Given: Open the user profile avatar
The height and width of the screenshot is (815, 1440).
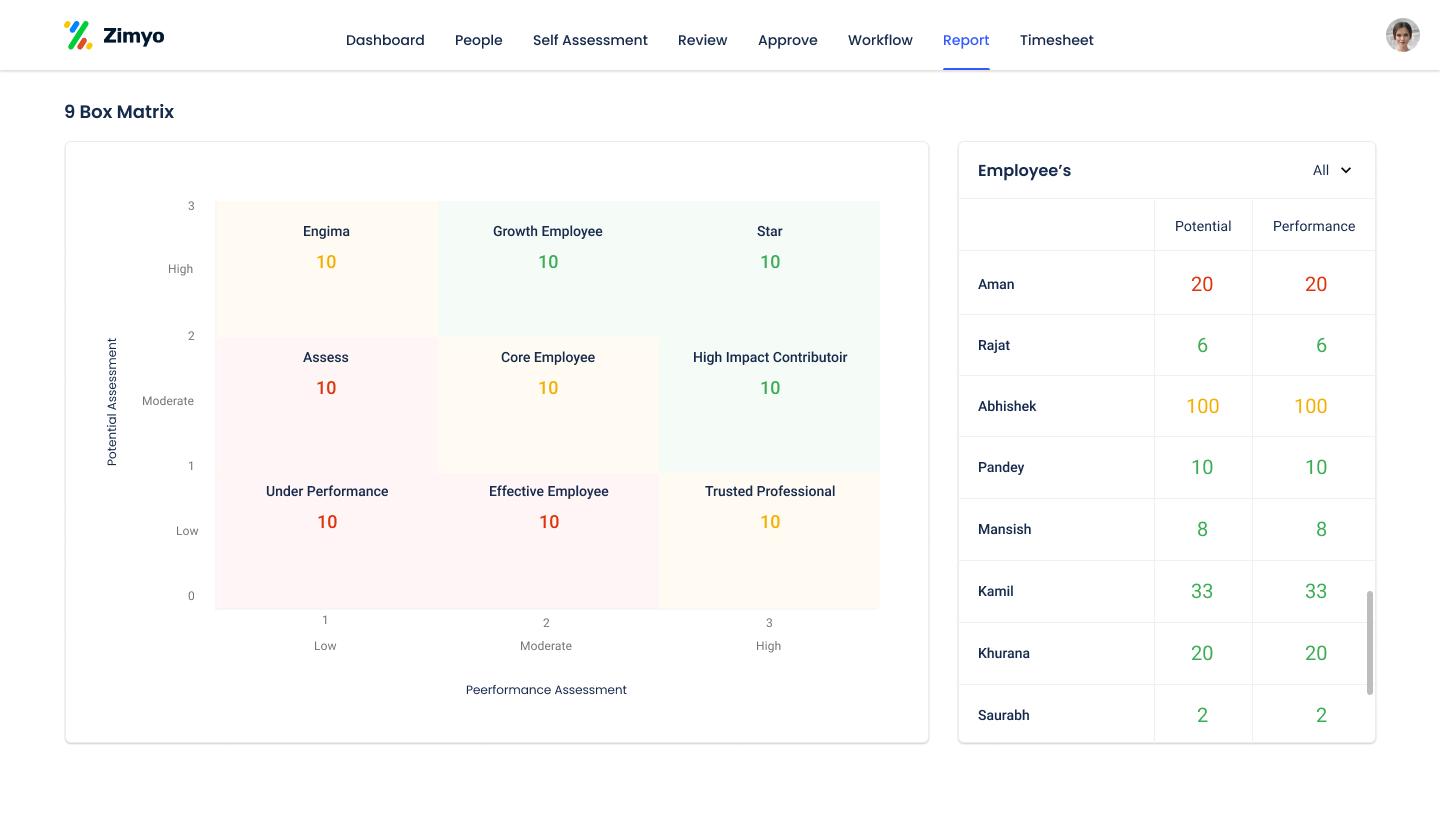Looking at the screenshot, I should pos(1402,35).
